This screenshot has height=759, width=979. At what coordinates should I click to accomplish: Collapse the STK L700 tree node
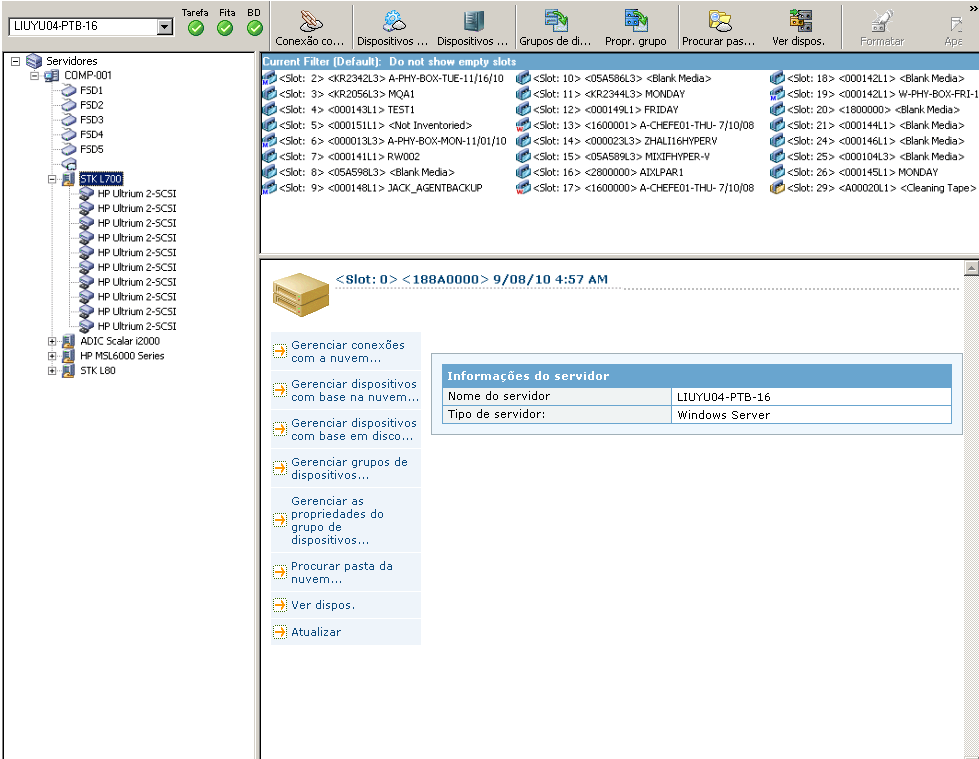(x=52, y=179)
